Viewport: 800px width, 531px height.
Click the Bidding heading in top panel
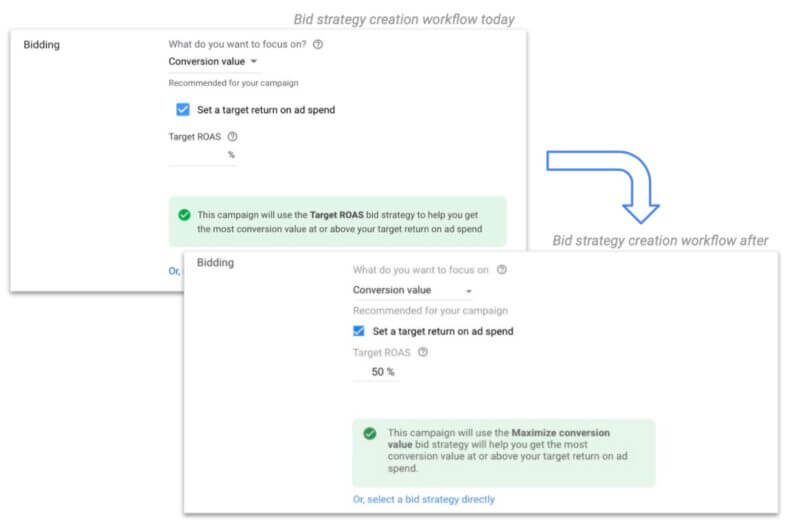(x=41, y=45)
